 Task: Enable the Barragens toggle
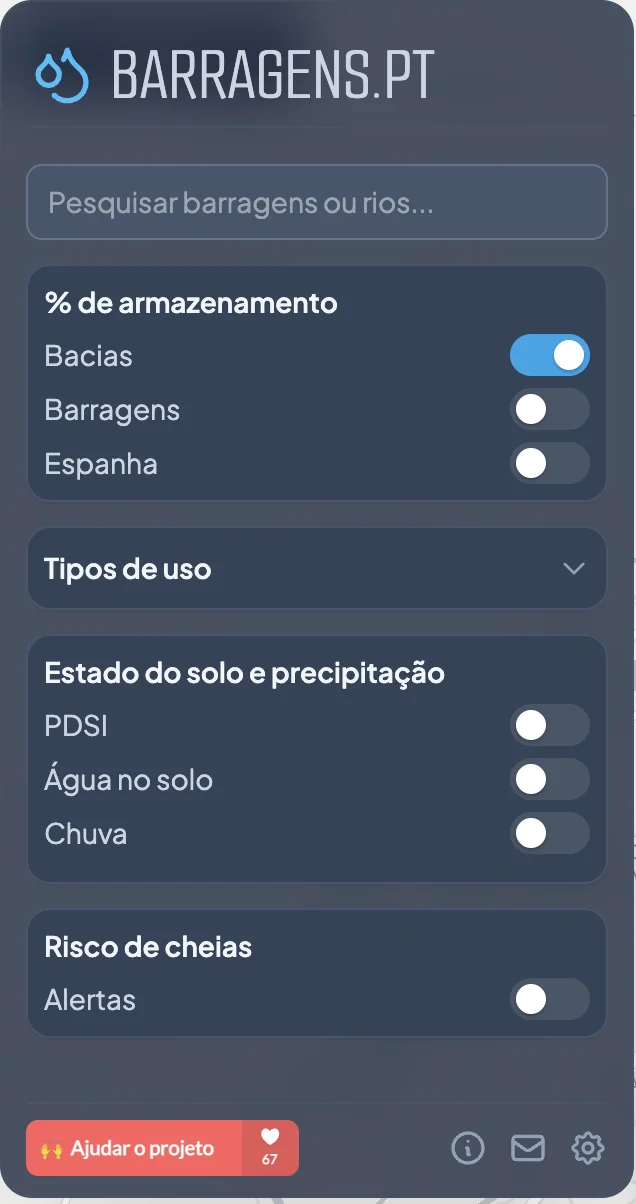550,409
